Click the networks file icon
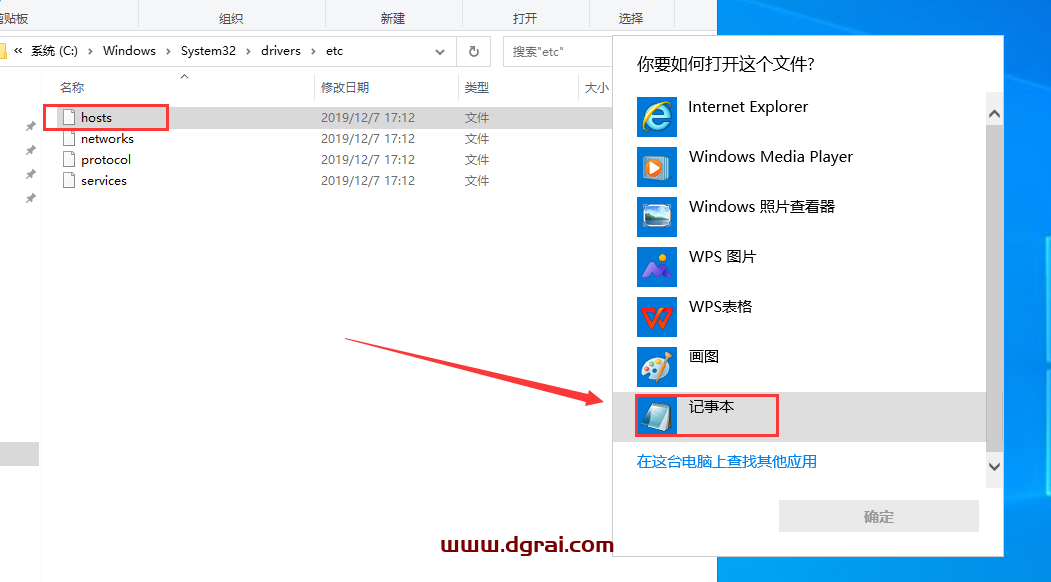Image resolution: width=1051 pixels, height=582 pixels. pos(68,138)
